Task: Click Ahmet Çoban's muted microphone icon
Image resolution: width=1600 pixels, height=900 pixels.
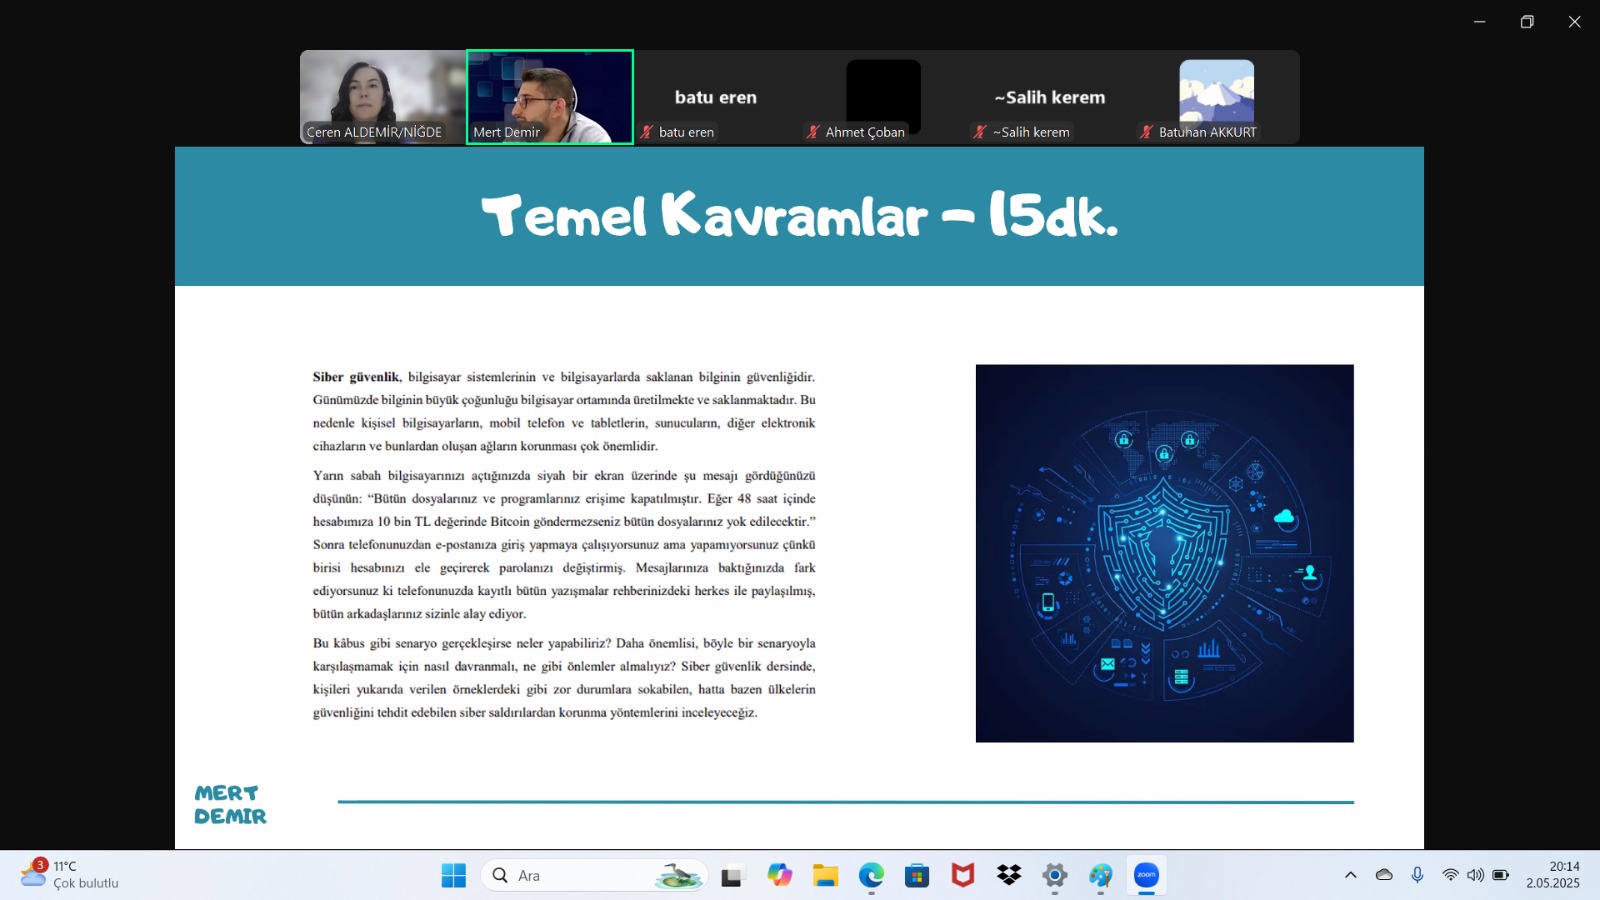Action: (813, 132)
